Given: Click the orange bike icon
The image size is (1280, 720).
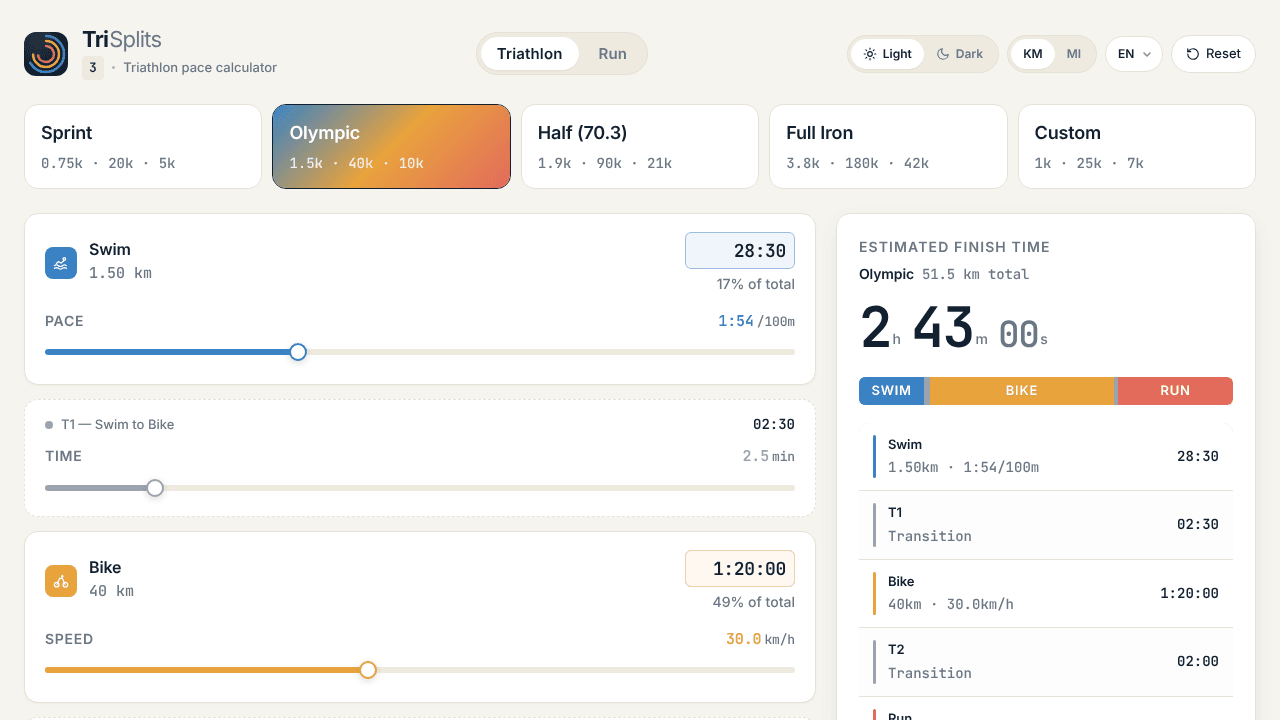Looking at the screenshot, I should point(61,581).
